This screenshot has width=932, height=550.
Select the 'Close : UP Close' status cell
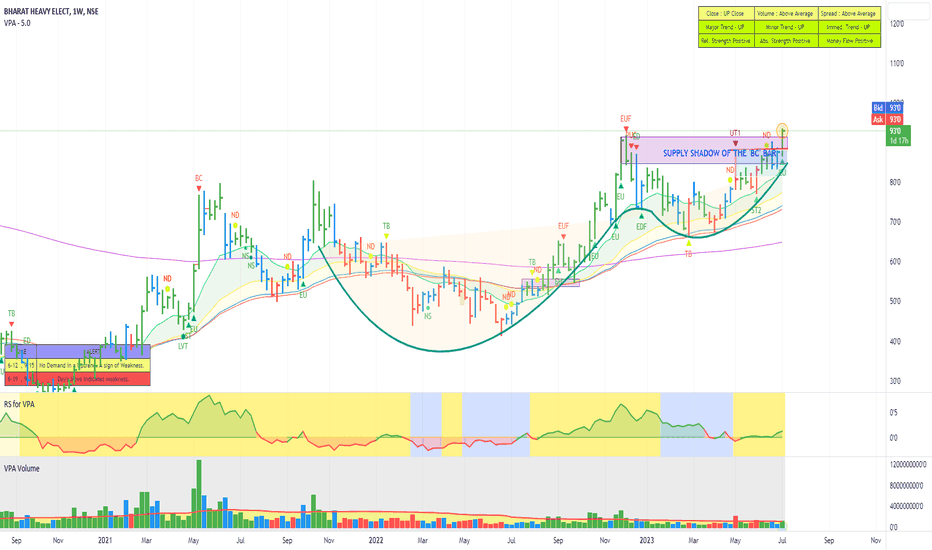tap(726, 13)
